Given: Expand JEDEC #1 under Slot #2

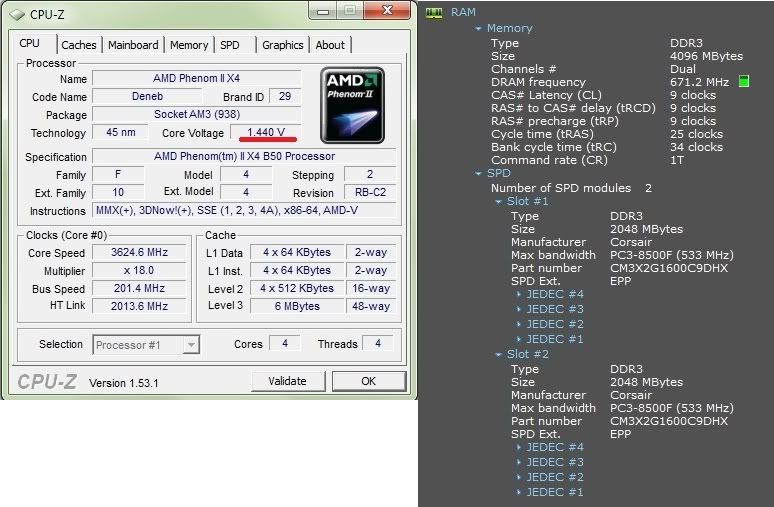Looking at the screenshot, I should [x=518, y=493].
